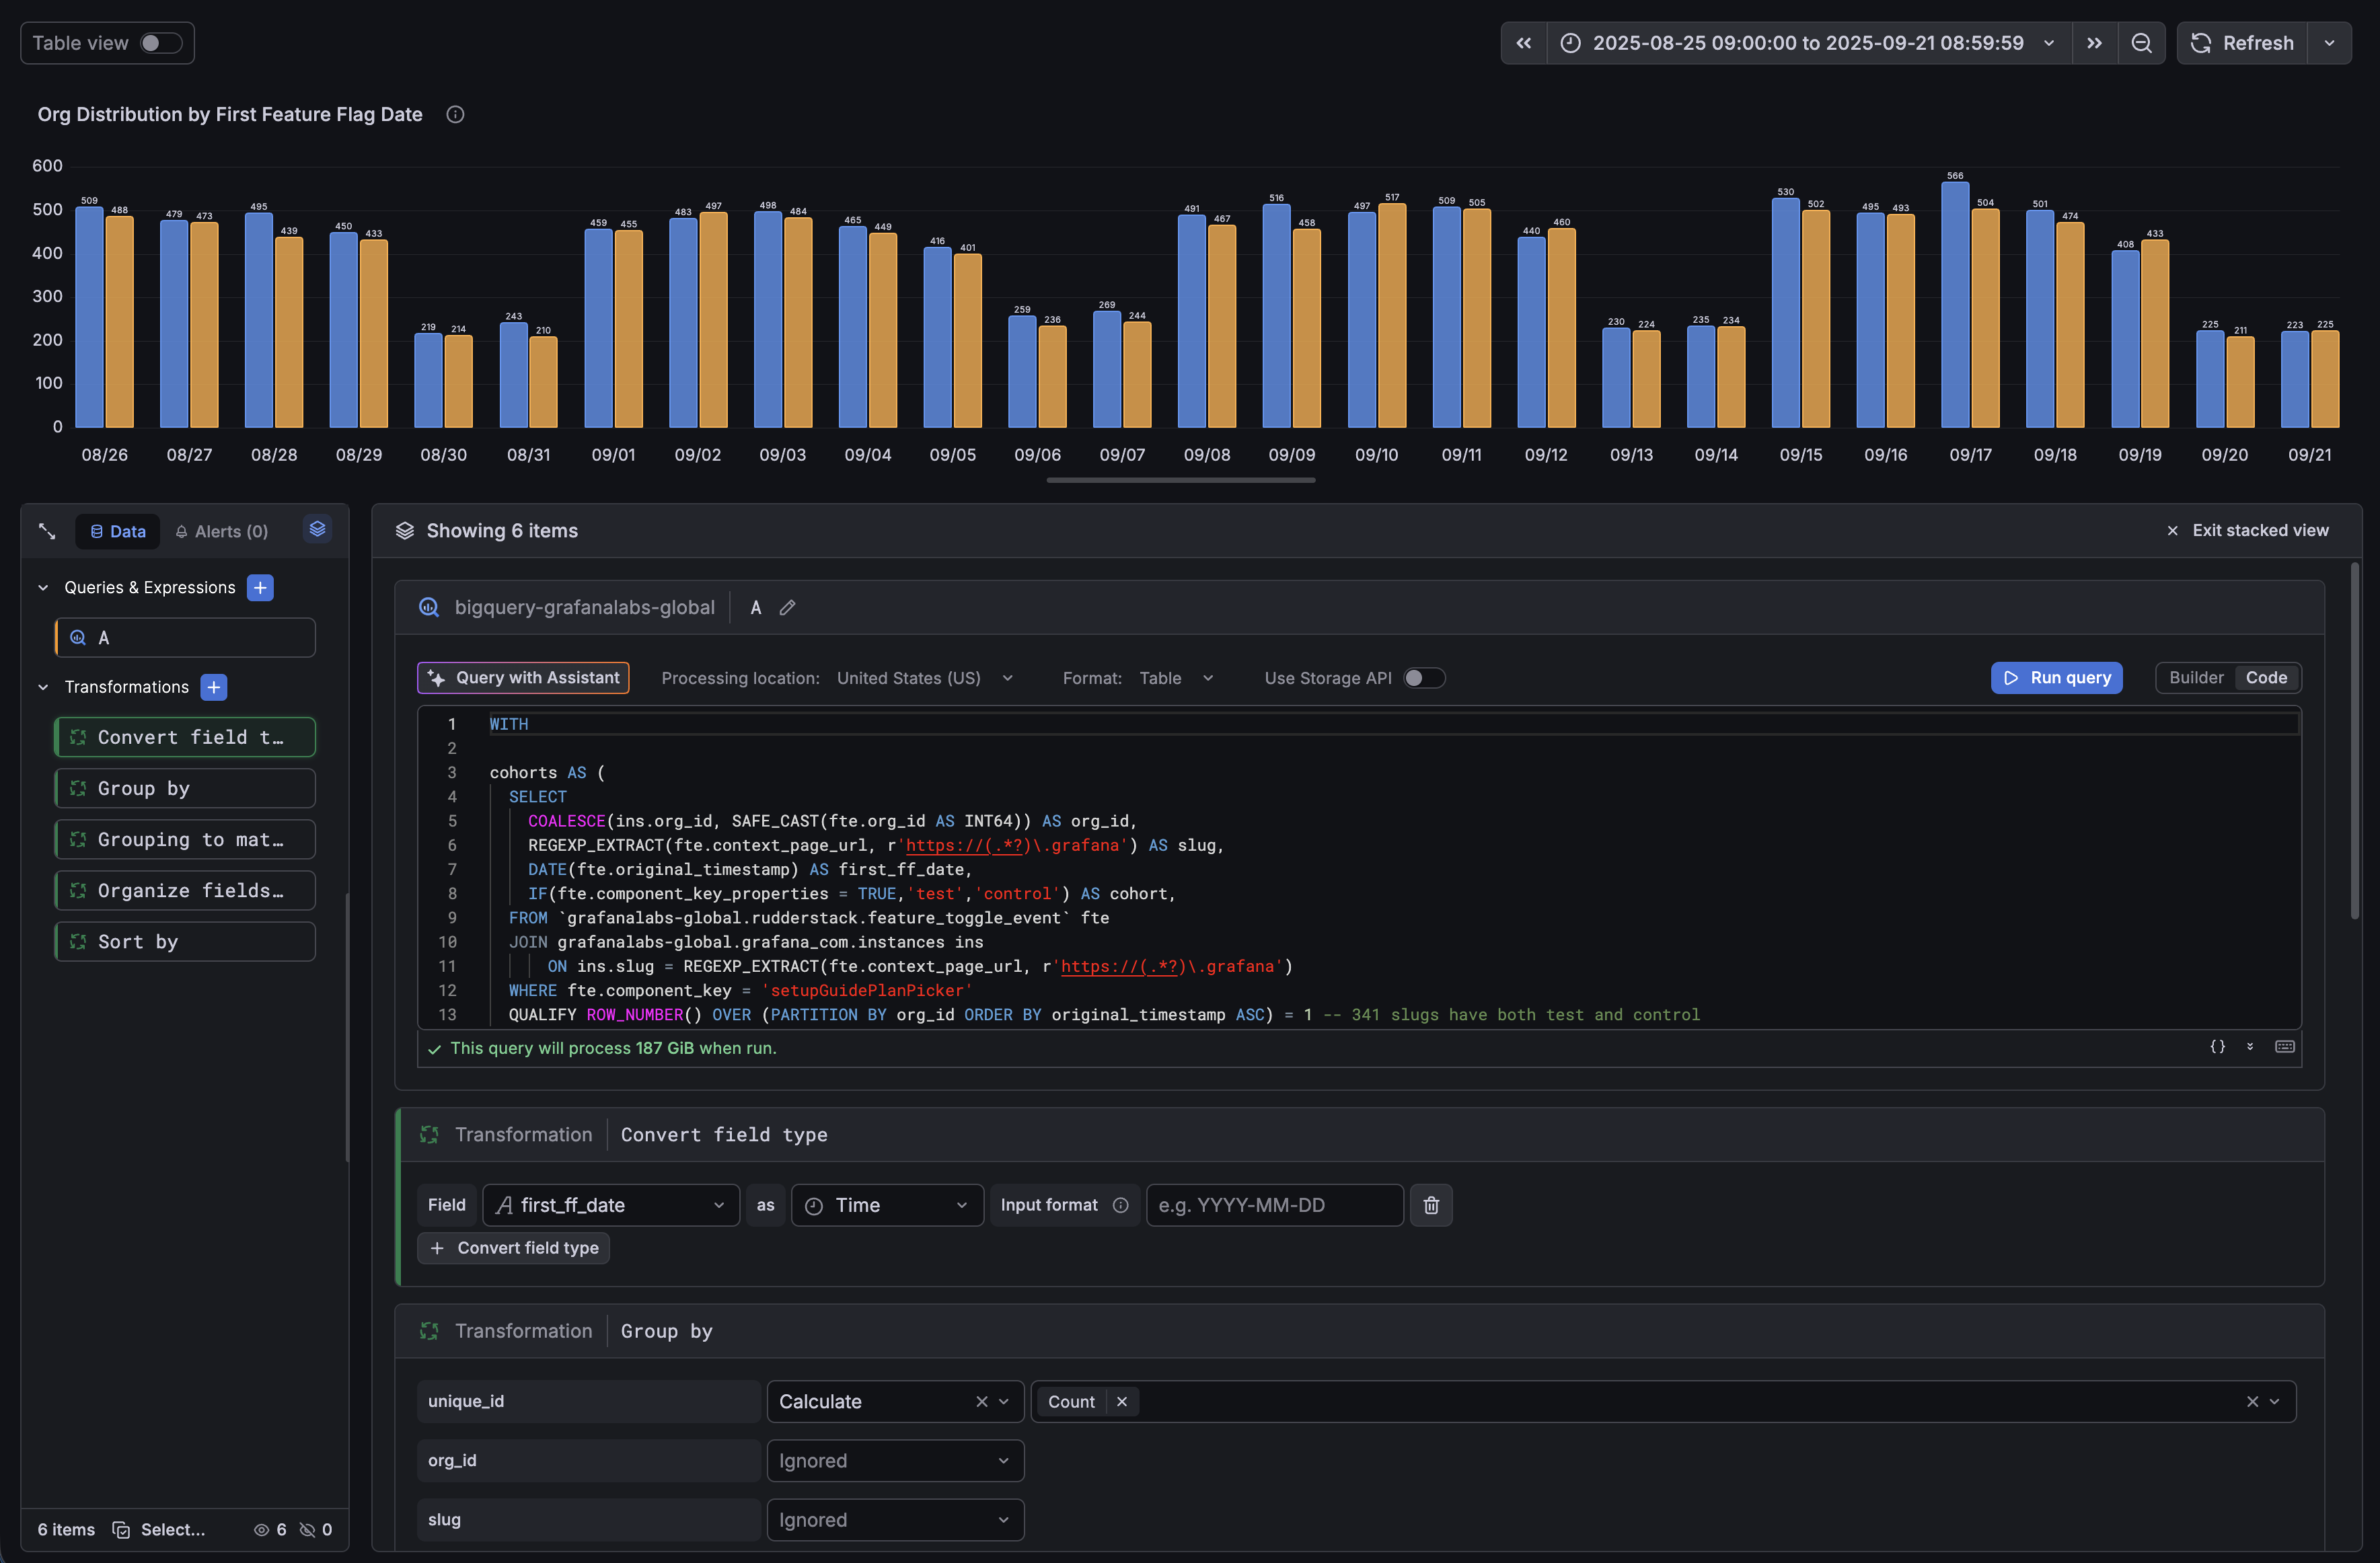
Task: Toggle stacked view layers icon in sidebar
Action: [x=317, y=529]
